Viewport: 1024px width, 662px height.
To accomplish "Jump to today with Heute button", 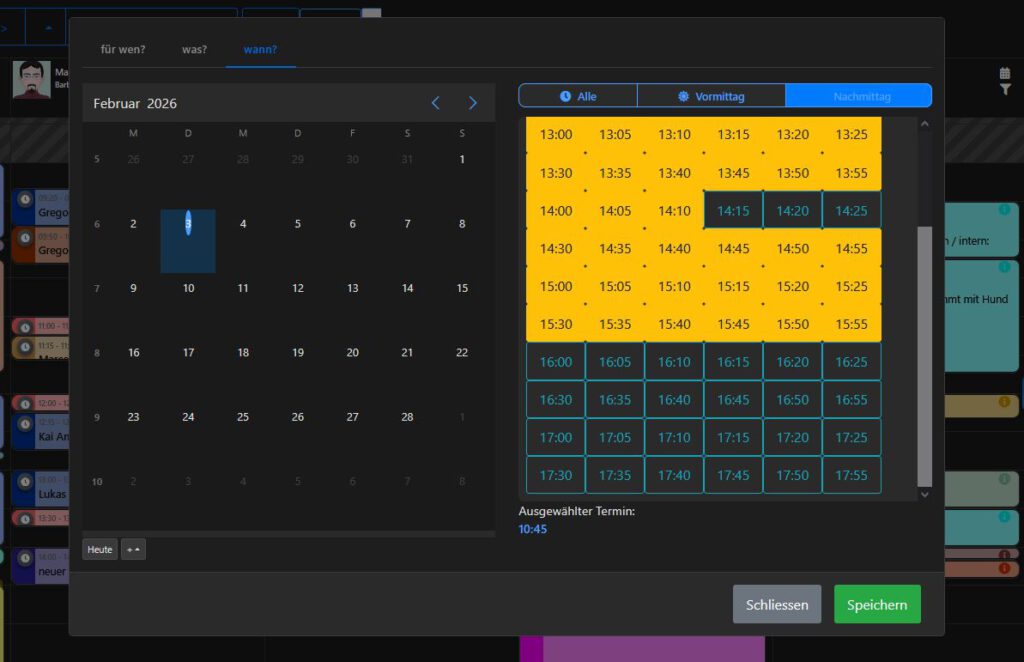I will click(x=100, y=550).
